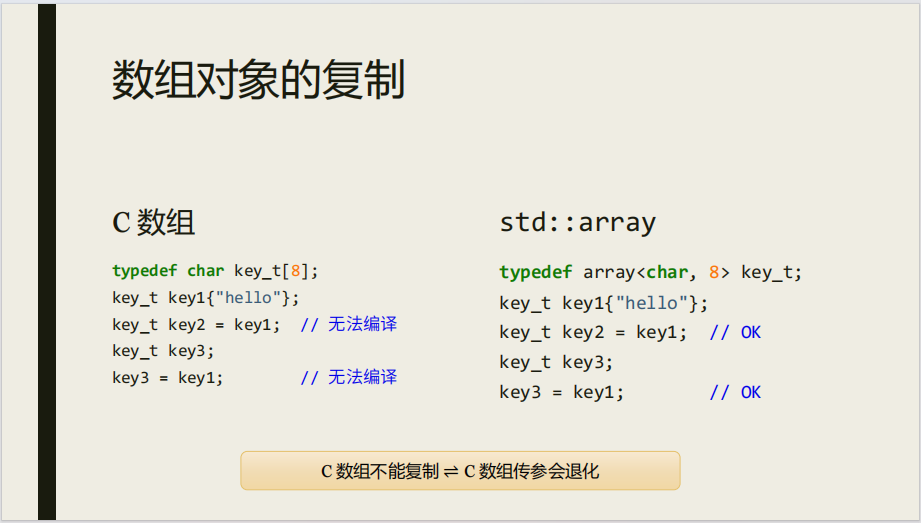921x523 pixels.
Task: Click the OK comment after key3 = key1
Action: tap(735, 393)
